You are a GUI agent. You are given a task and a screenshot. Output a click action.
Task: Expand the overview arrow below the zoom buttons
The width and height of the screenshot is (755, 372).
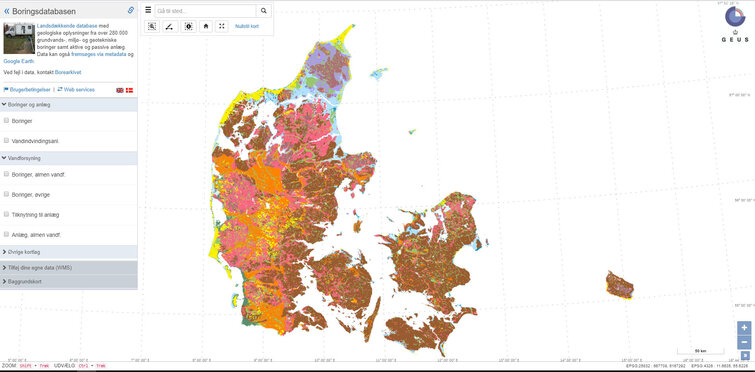746,356
